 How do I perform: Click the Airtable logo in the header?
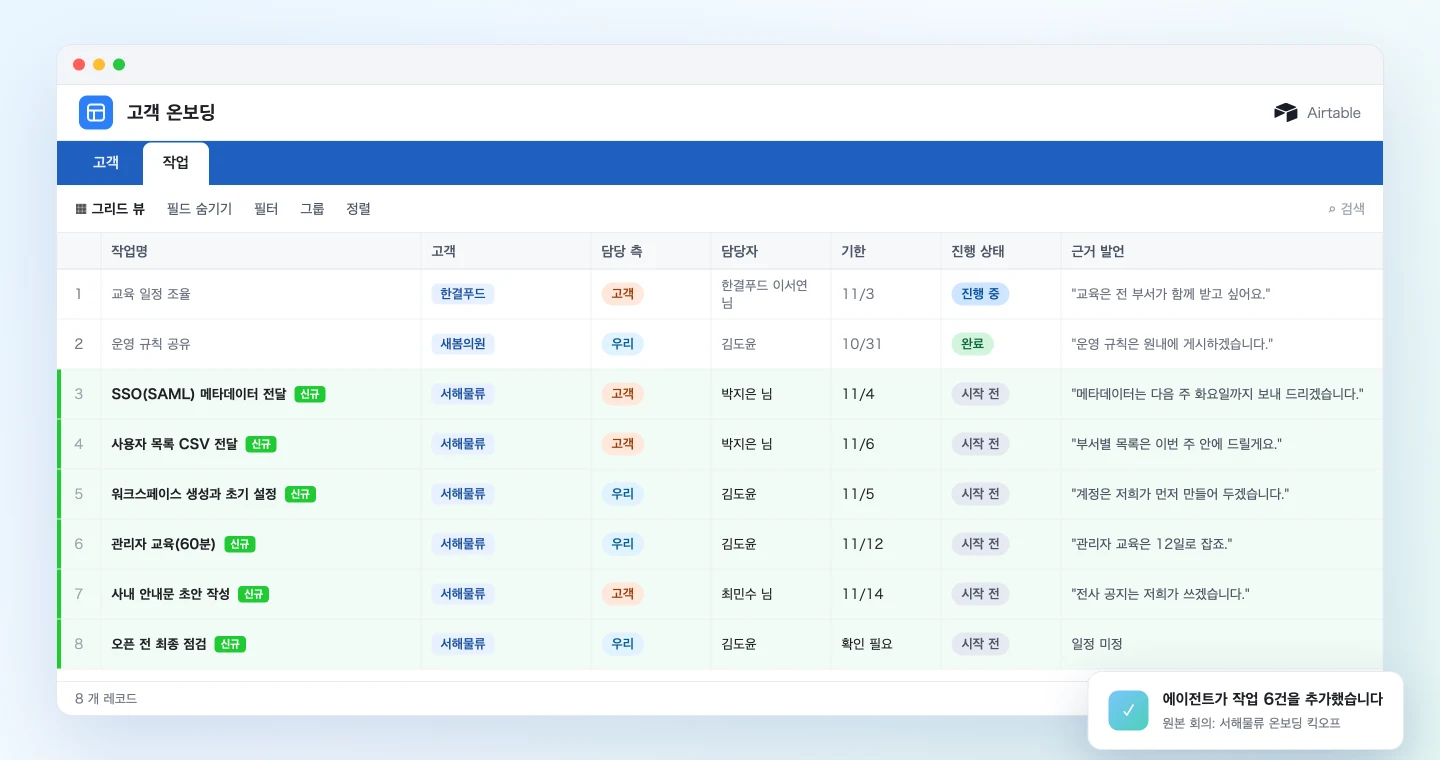(1317, 113)
